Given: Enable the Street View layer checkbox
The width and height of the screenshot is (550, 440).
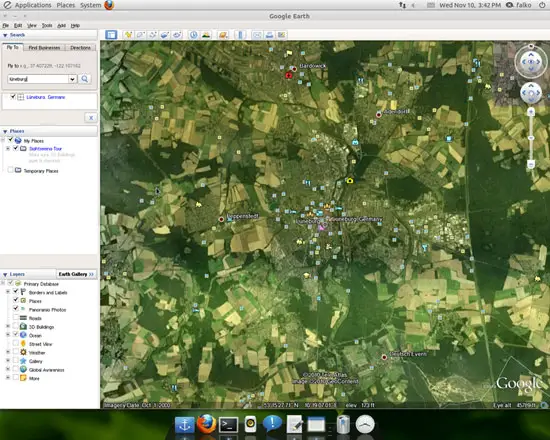Looking at the screenshot, I should (x=15, y=343).
